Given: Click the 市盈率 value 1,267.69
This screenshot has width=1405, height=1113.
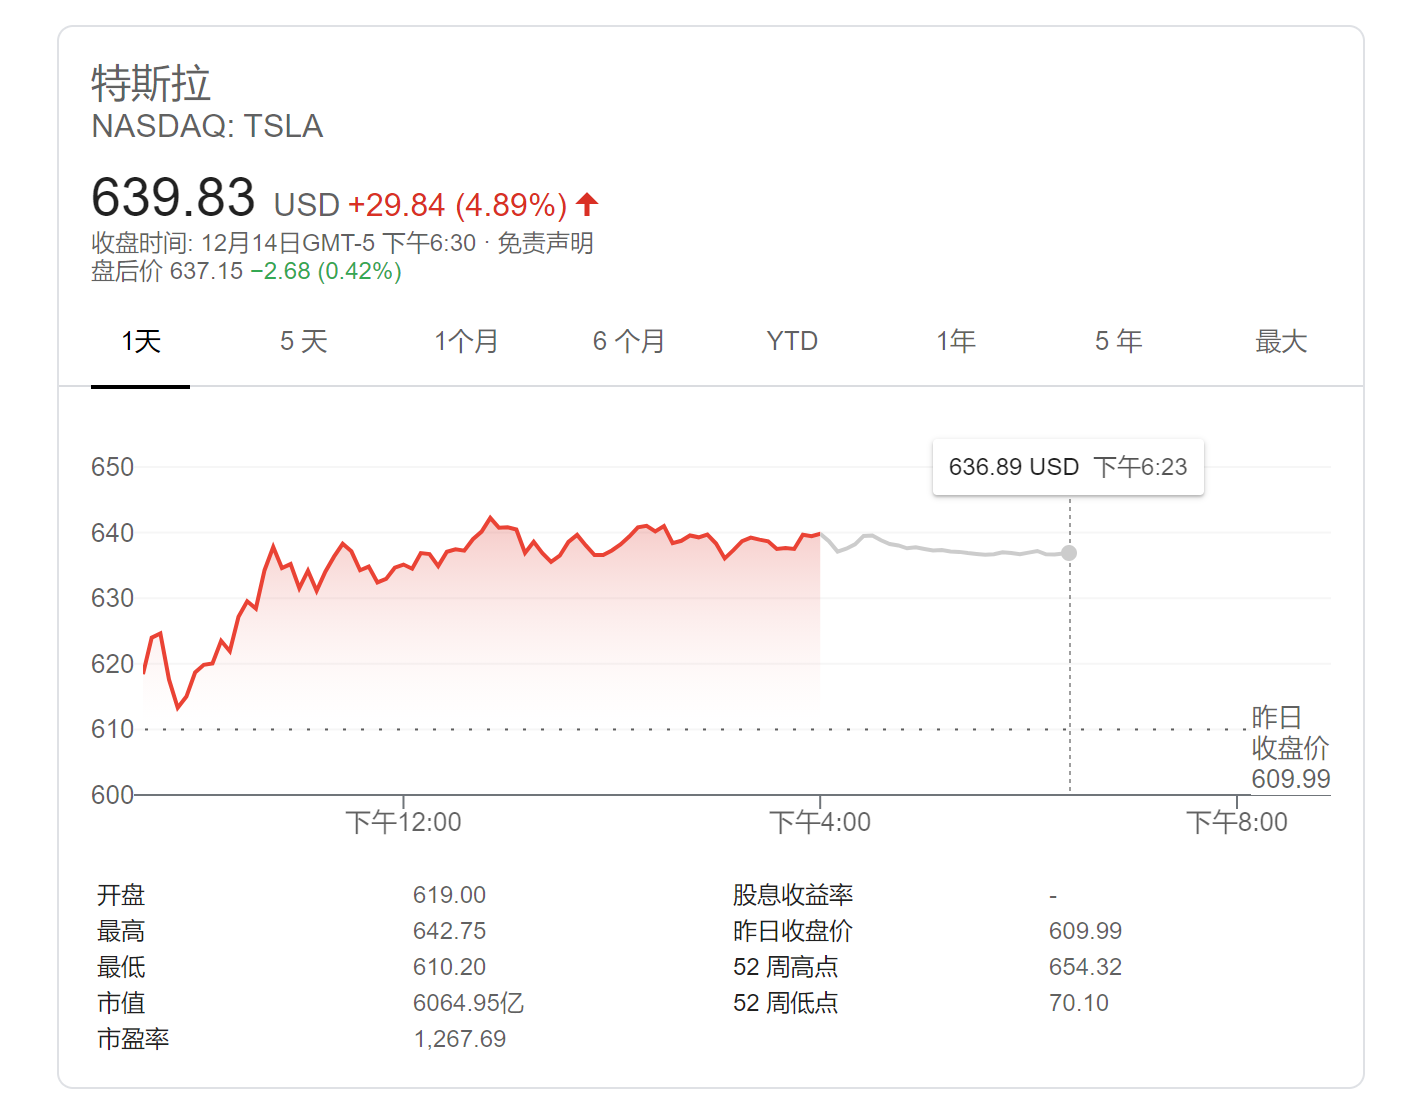Looking at the screenshot, I should coord(460,1039).
